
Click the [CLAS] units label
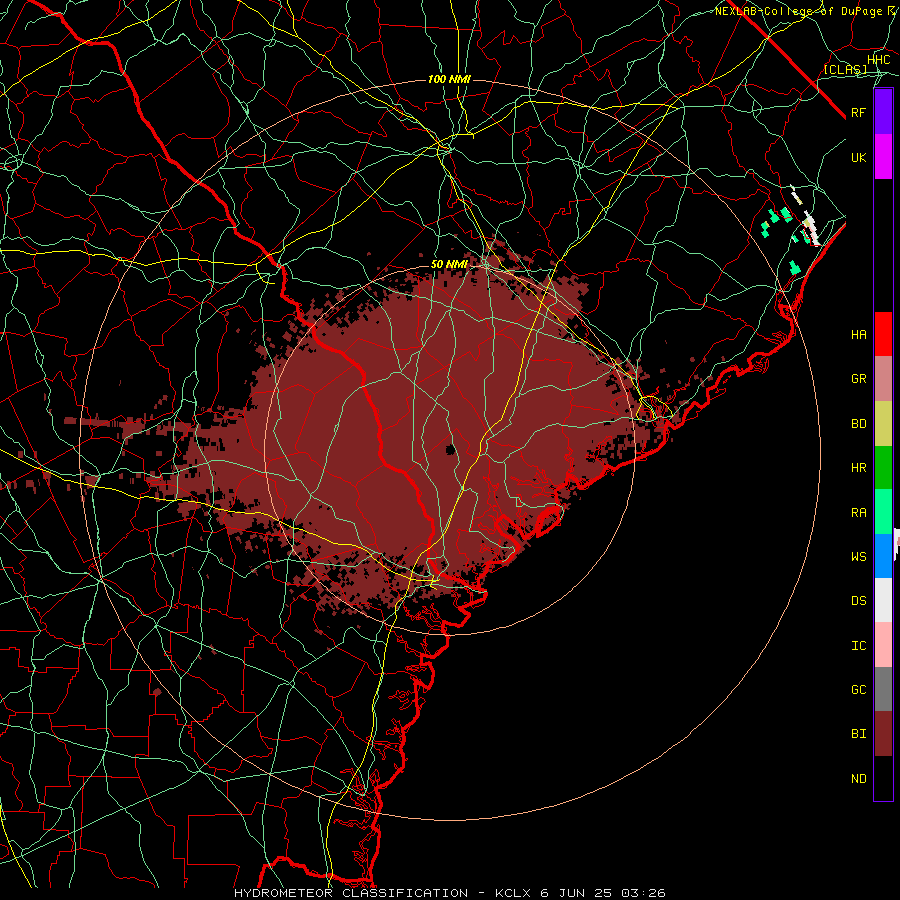(845, 70)
